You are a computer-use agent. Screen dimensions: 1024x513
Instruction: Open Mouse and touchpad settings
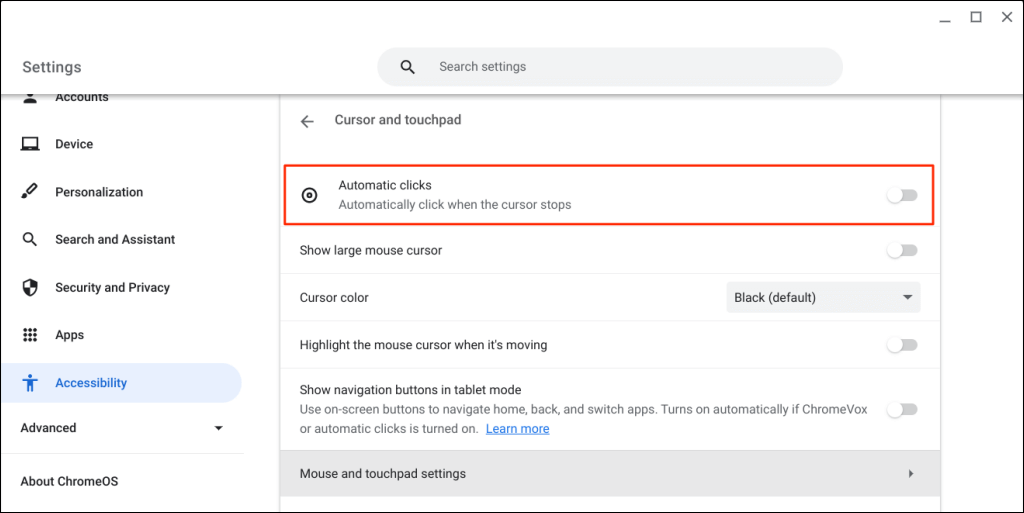[x=610, y=473]
